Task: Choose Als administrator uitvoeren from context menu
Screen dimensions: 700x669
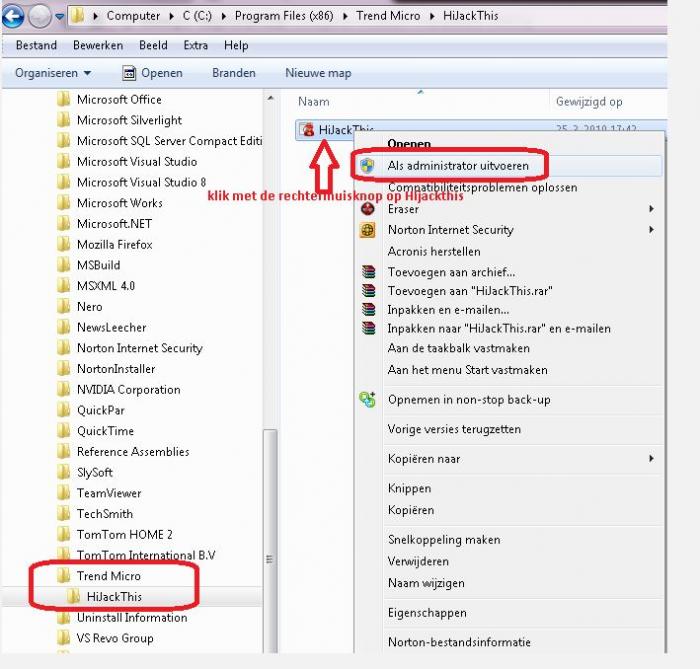Action: (x=458, y=166)
